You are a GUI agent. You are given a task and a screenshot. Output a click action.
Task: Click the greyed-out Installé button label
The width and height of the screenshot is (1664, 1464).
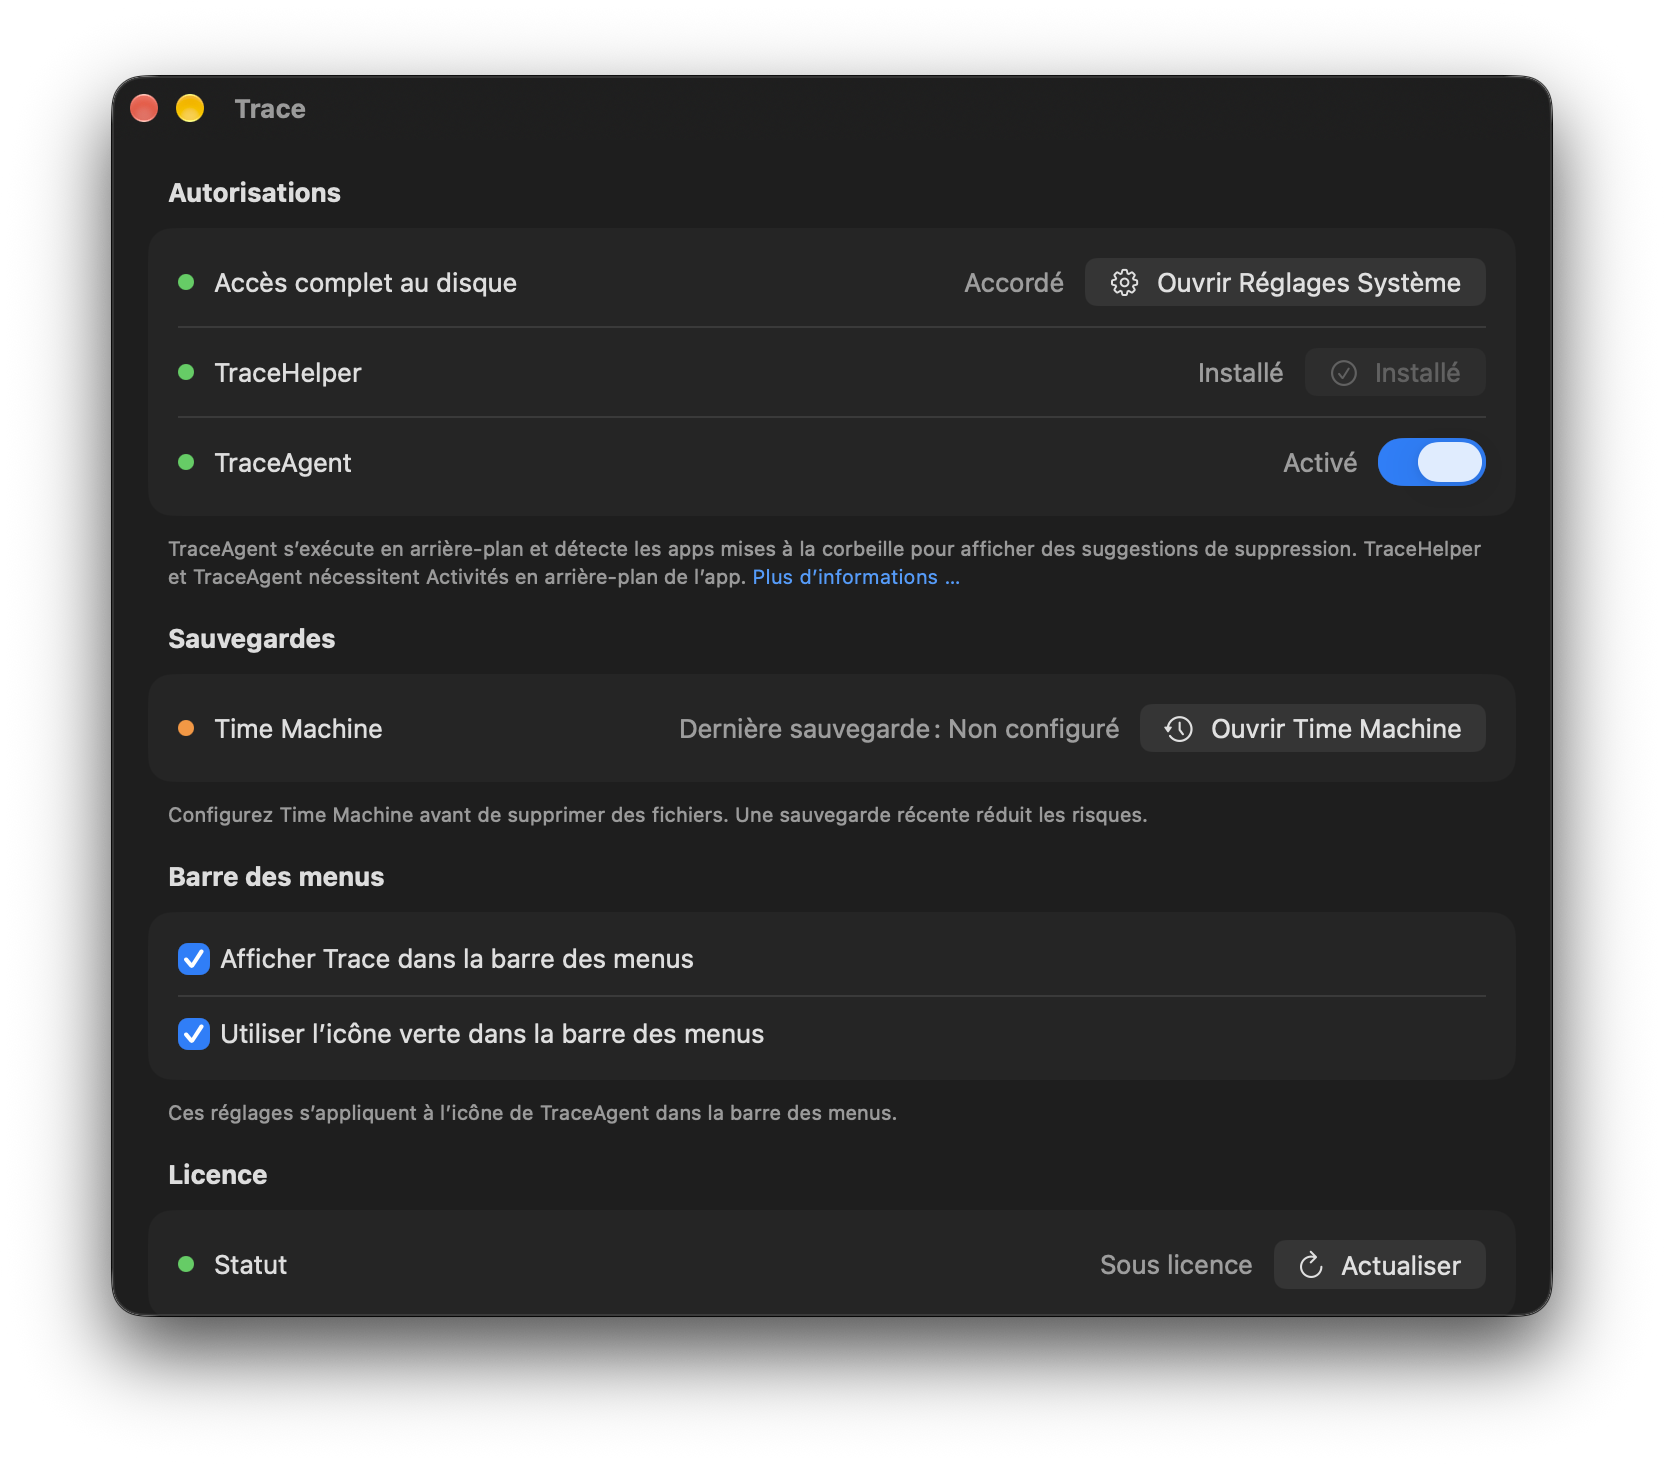pos(1417,373)
